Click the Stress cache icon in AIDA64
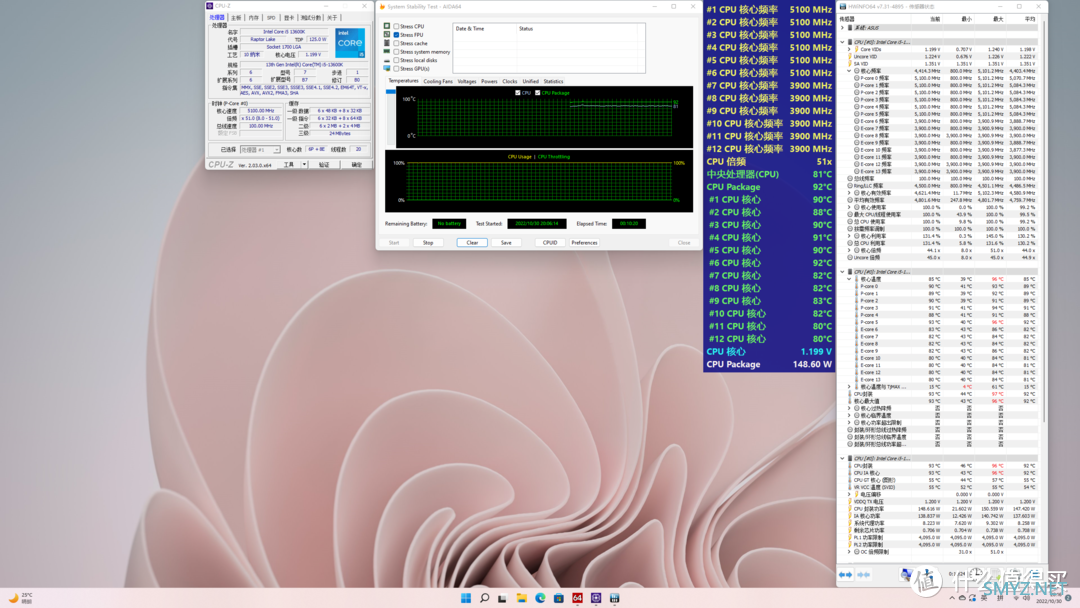 (387, 43)
